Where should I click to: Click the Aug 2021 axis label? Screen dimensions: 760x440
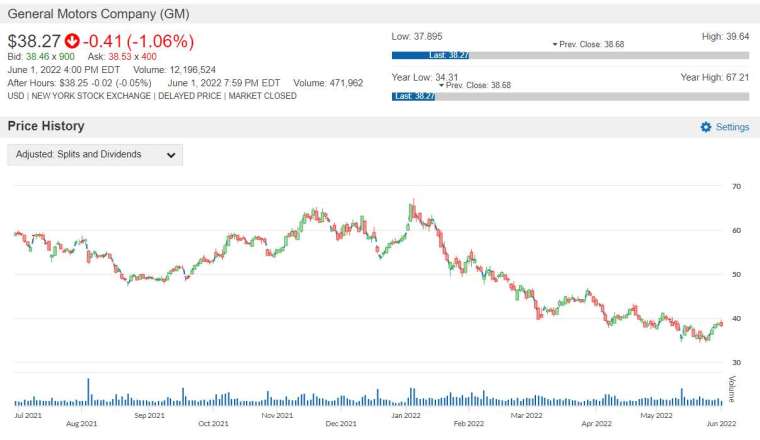[x=81, y=424]
